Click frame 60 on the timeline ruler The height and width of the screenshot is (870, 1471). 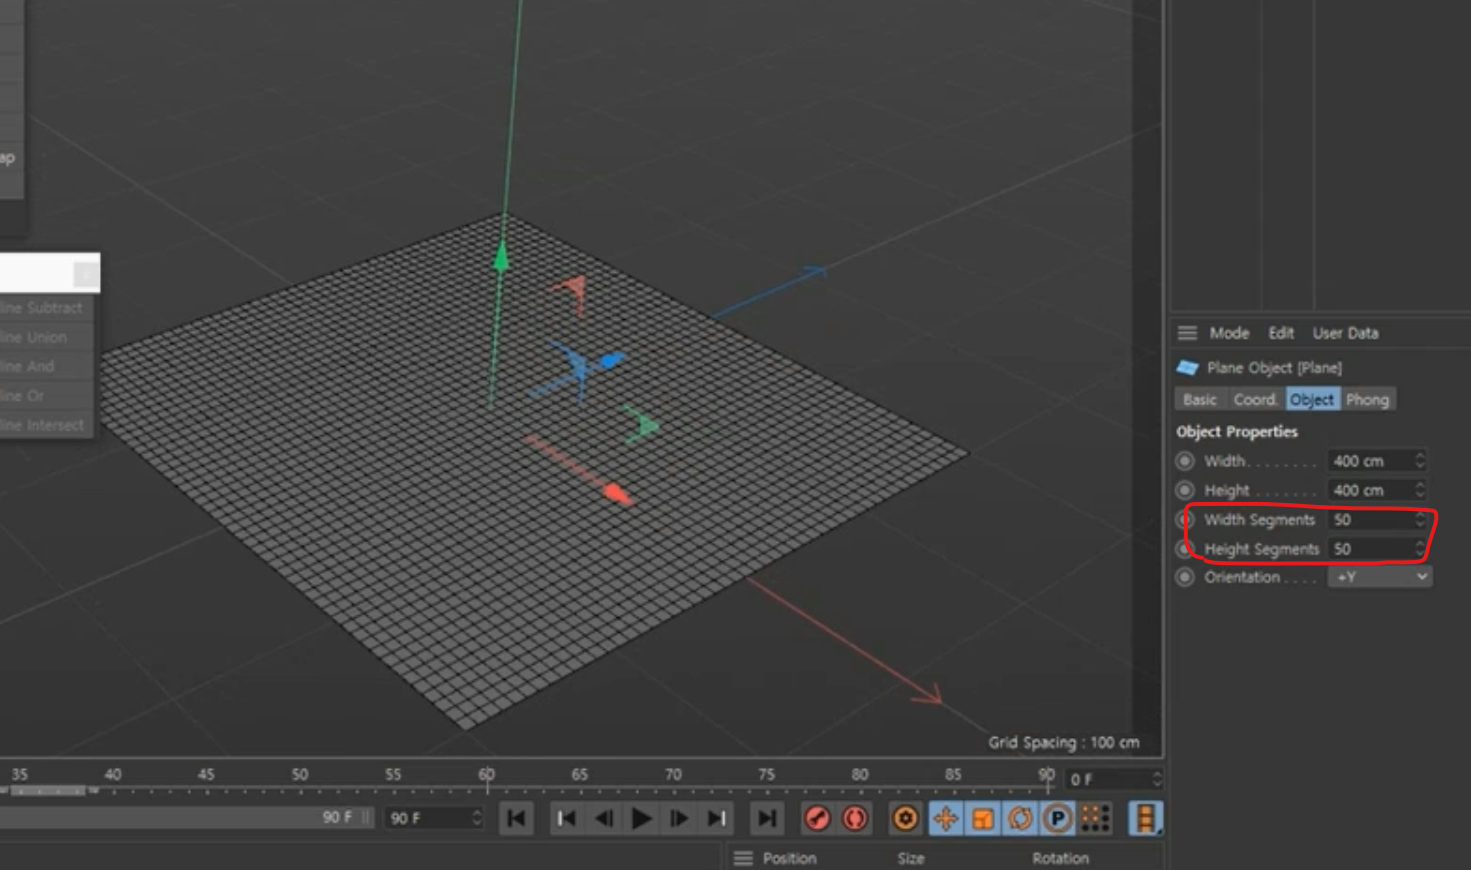[x=487, y=775]
